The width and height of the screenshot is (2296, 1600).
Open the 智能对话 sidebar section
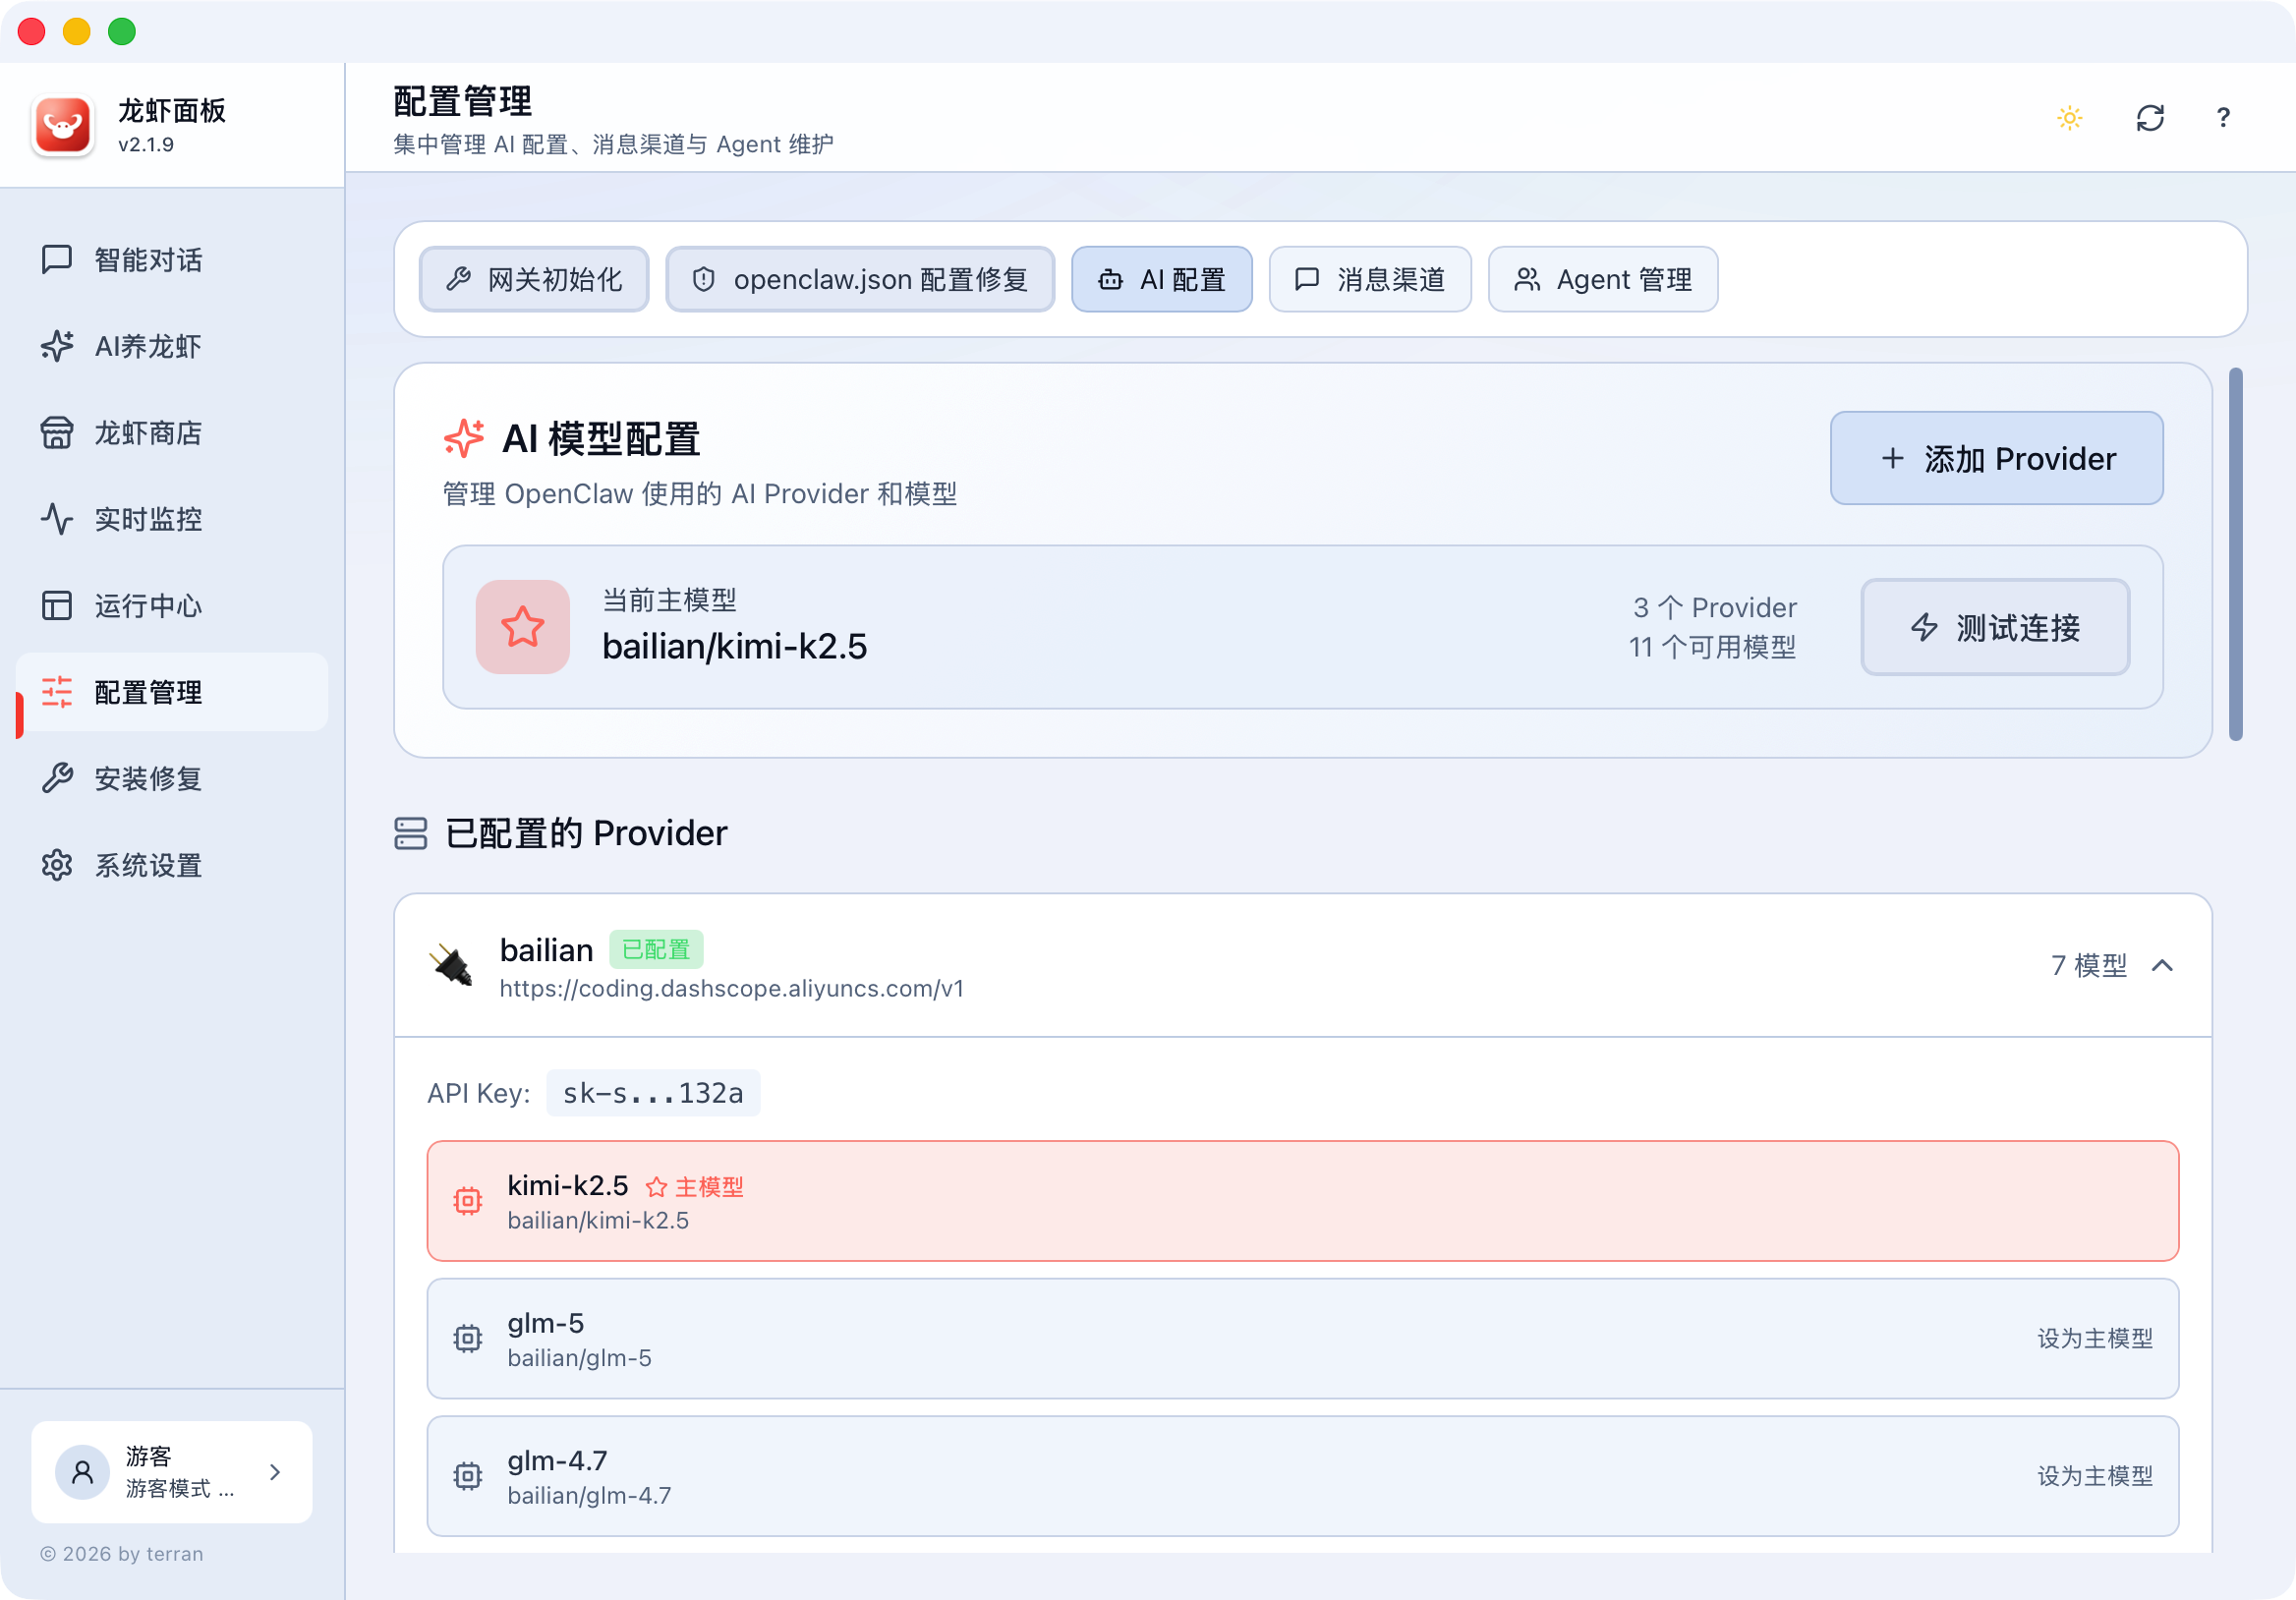pos(146,260)
